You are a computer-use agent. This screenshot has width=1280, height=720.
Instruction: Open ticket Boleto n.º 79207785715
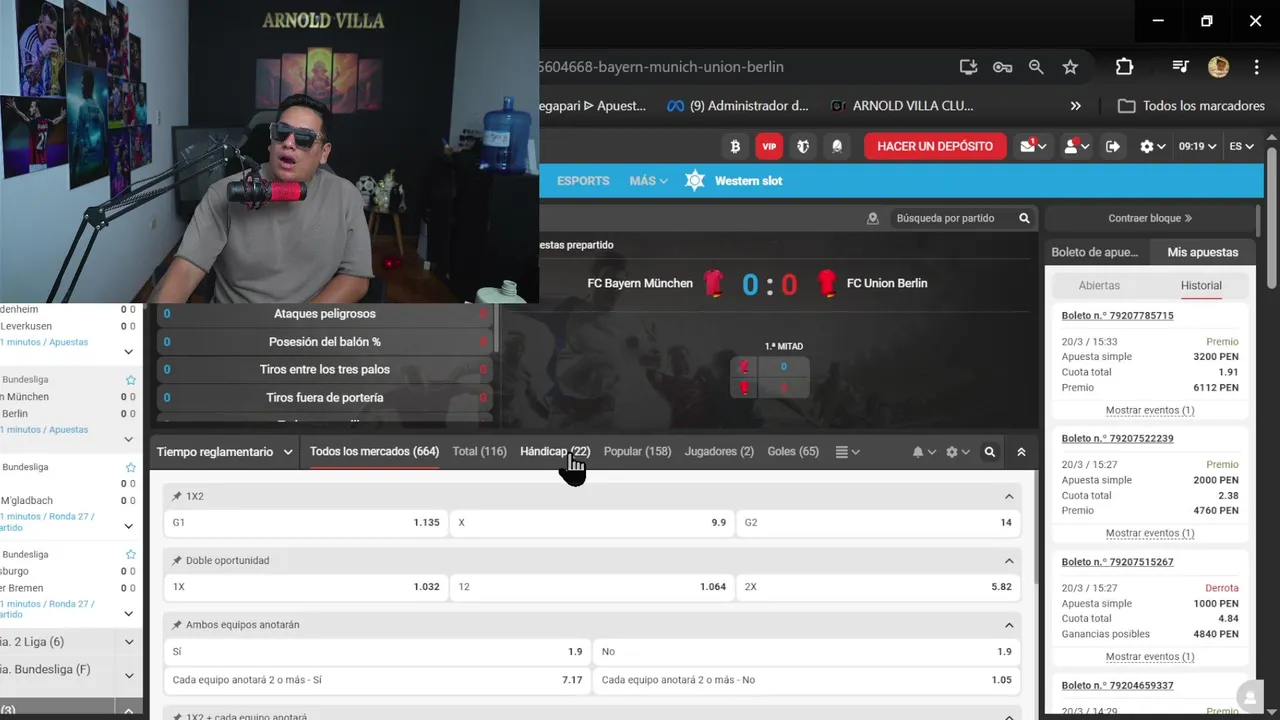(1117, 315)
